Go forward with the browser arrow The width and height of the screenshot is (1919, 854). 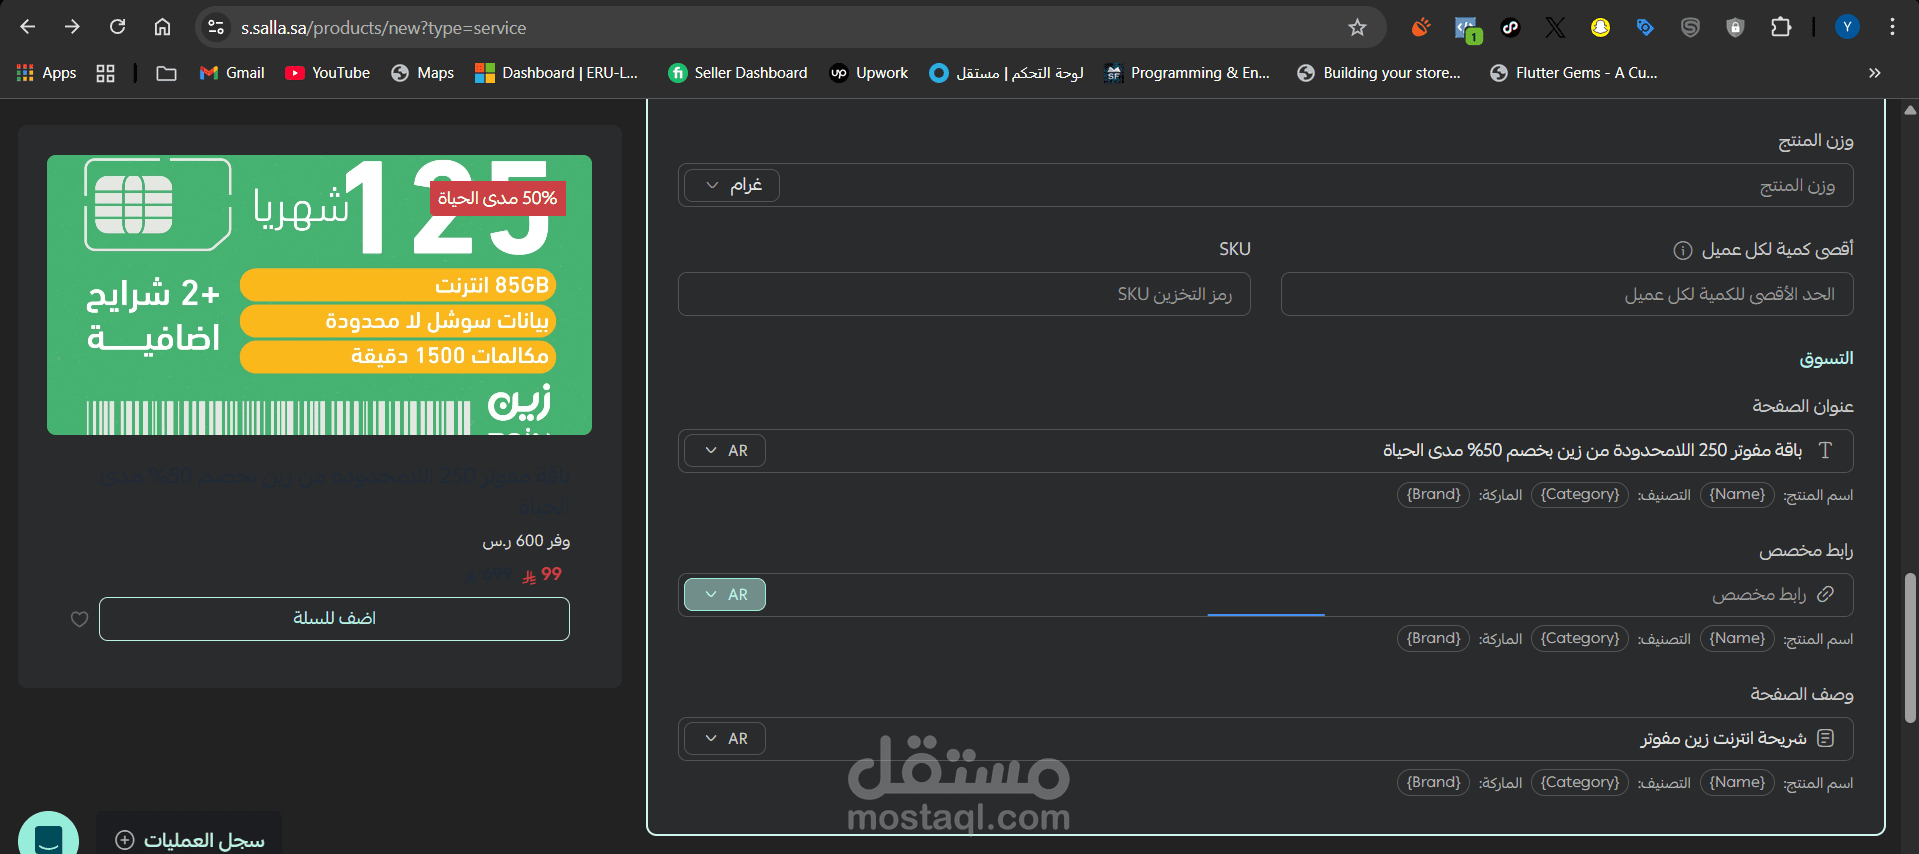click(72, 27)
